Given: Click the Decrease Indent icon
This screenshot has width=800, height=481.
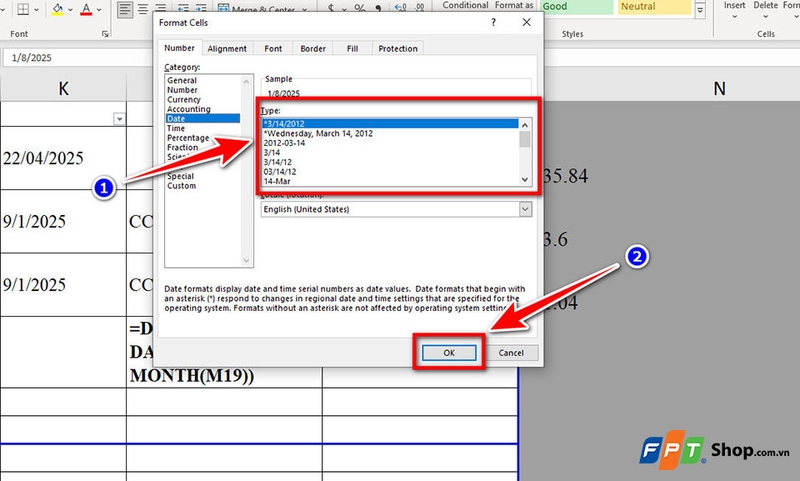Looking at the screenshot, I should tap(183, 9).
